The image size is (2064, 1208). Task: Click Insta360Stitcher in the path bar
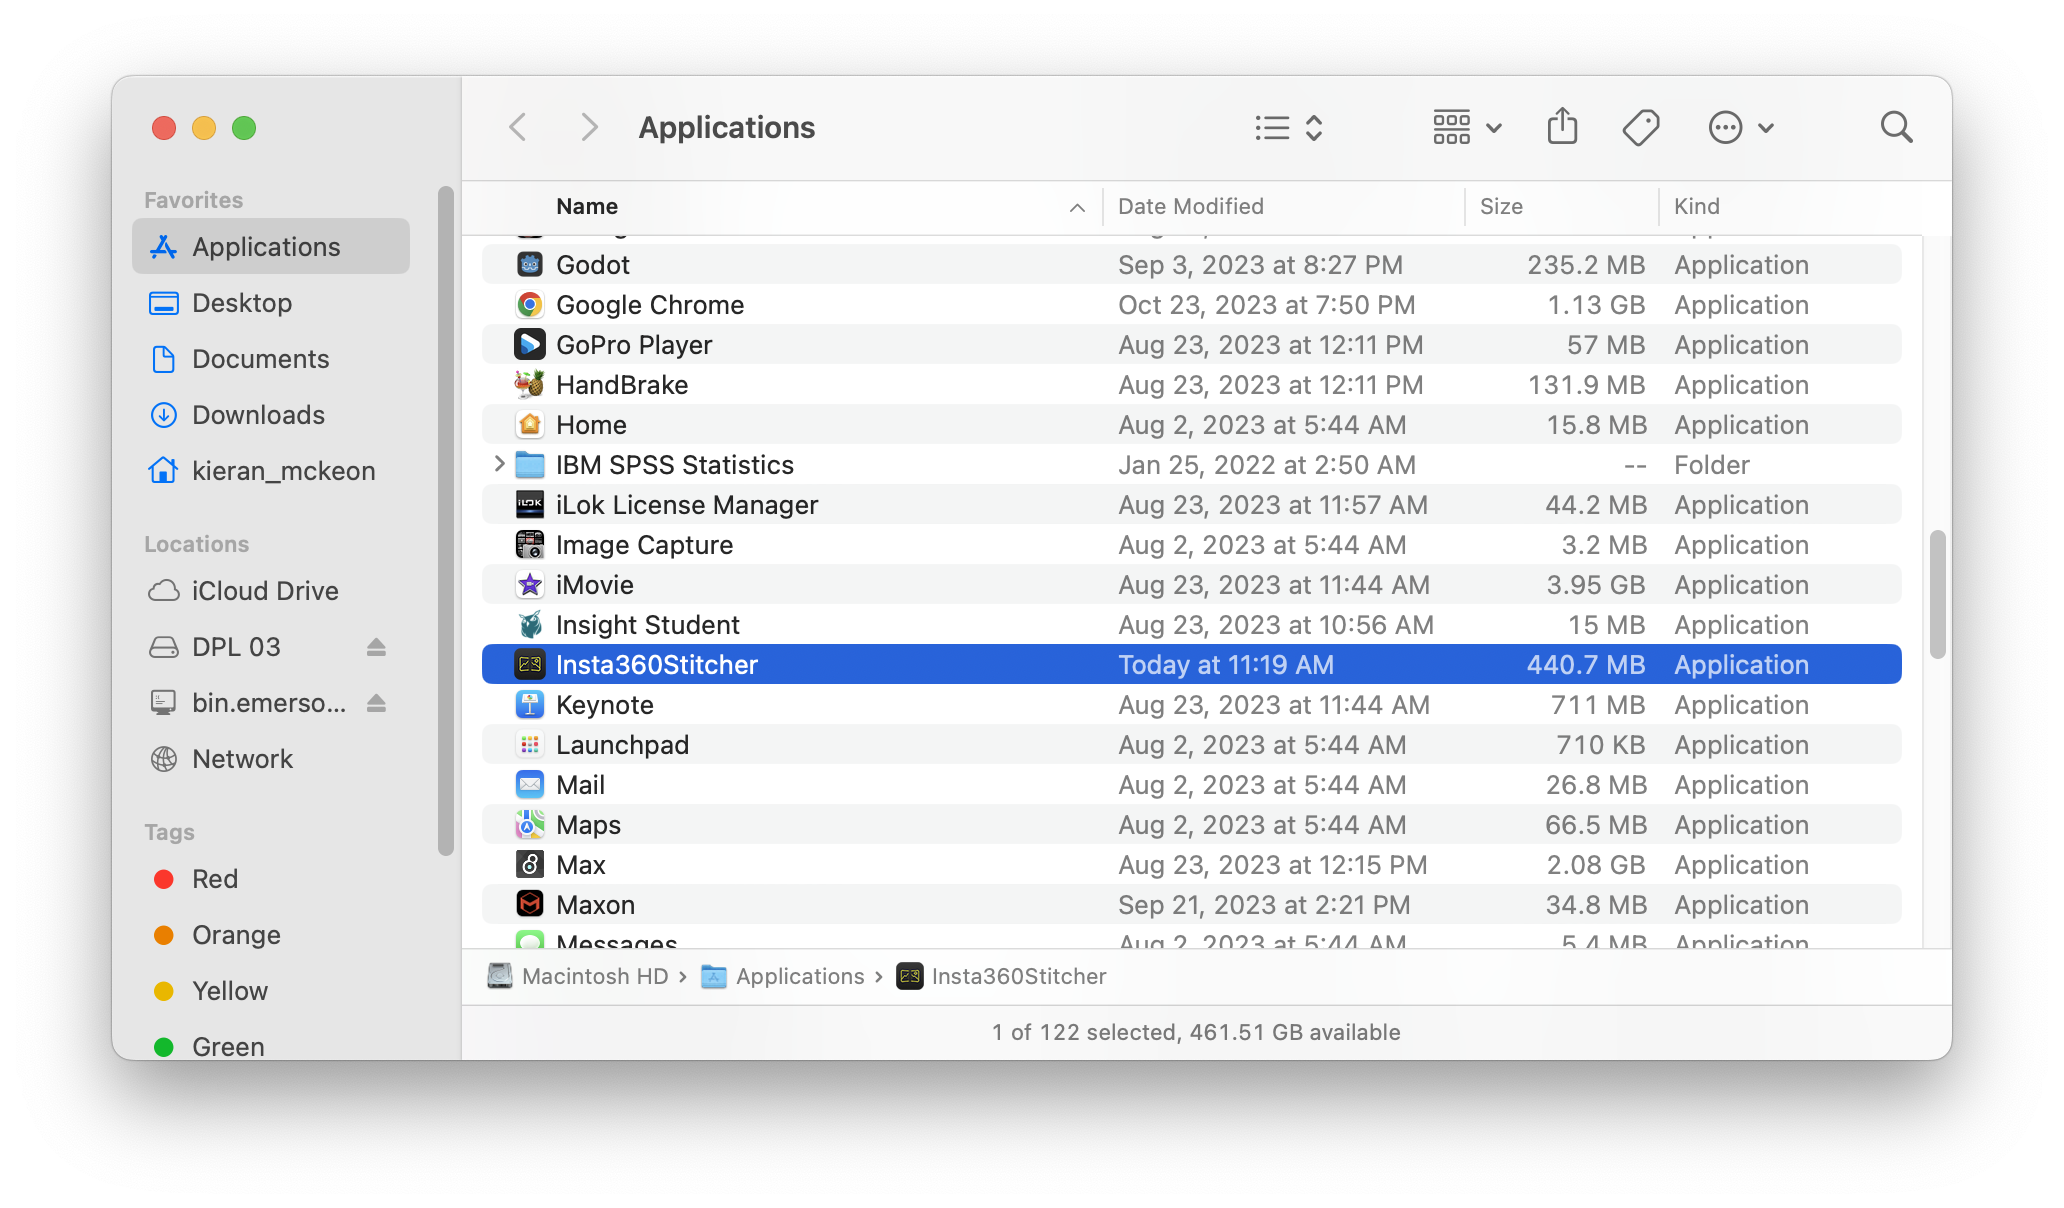(x=1001, y=976)
